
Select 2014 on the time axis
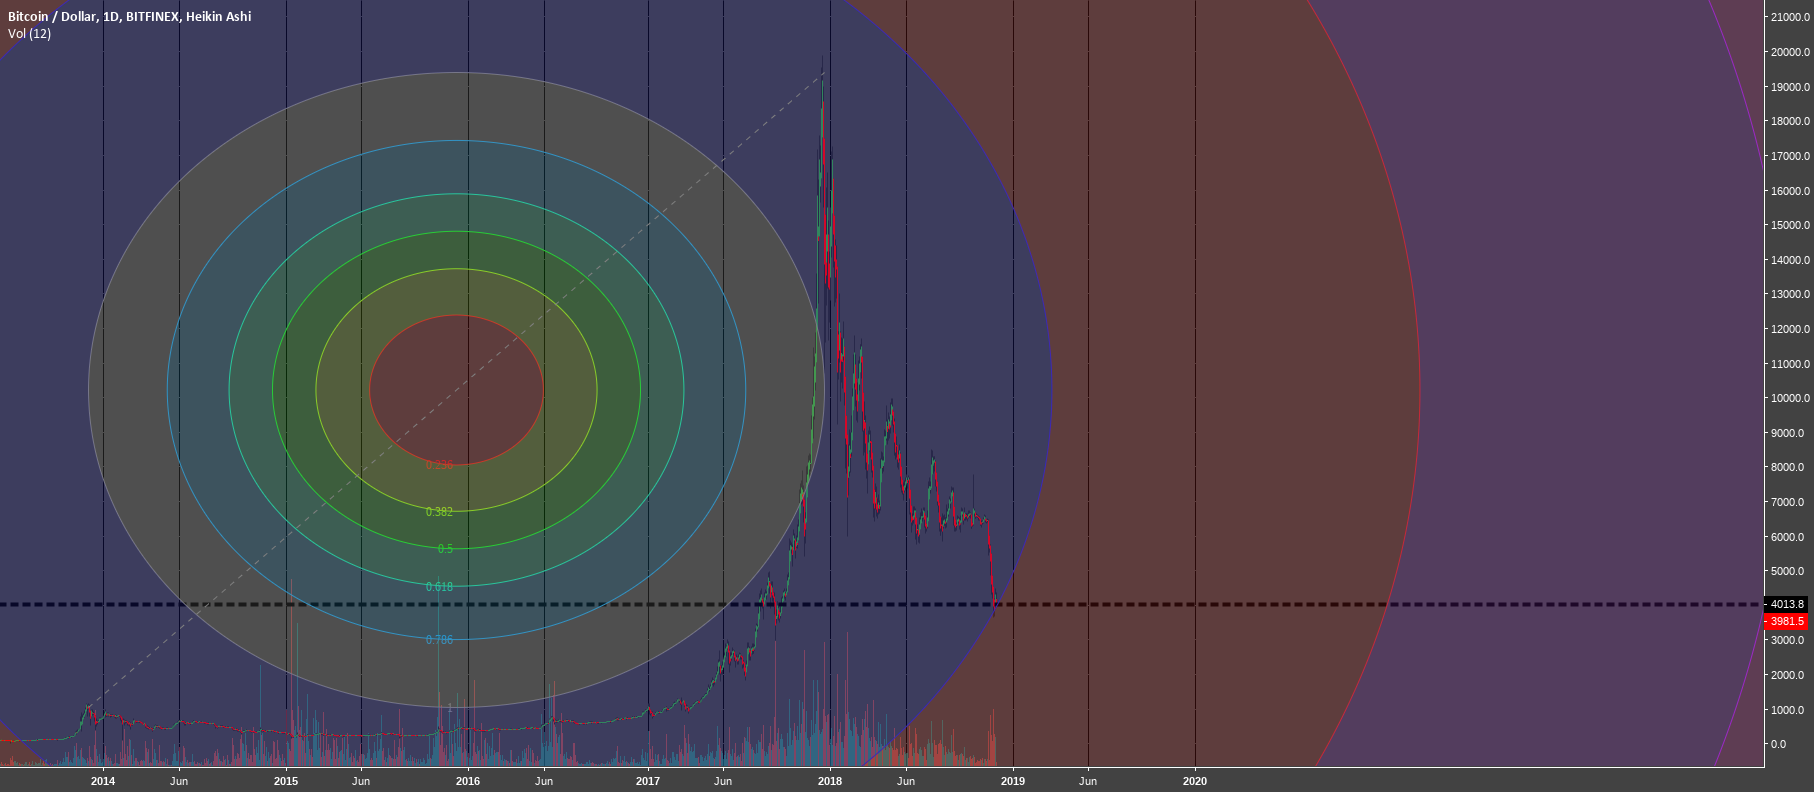[103, 781]
